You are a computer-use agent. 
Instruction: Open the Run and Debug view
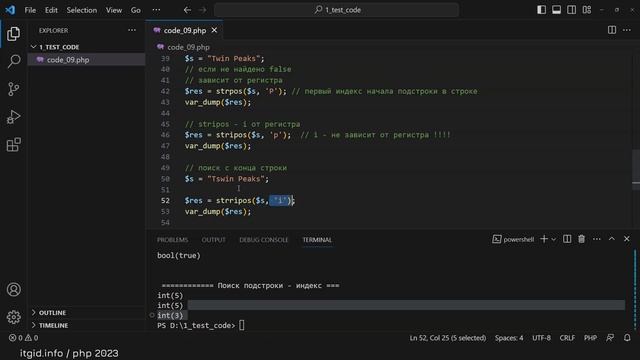point(13,117)
